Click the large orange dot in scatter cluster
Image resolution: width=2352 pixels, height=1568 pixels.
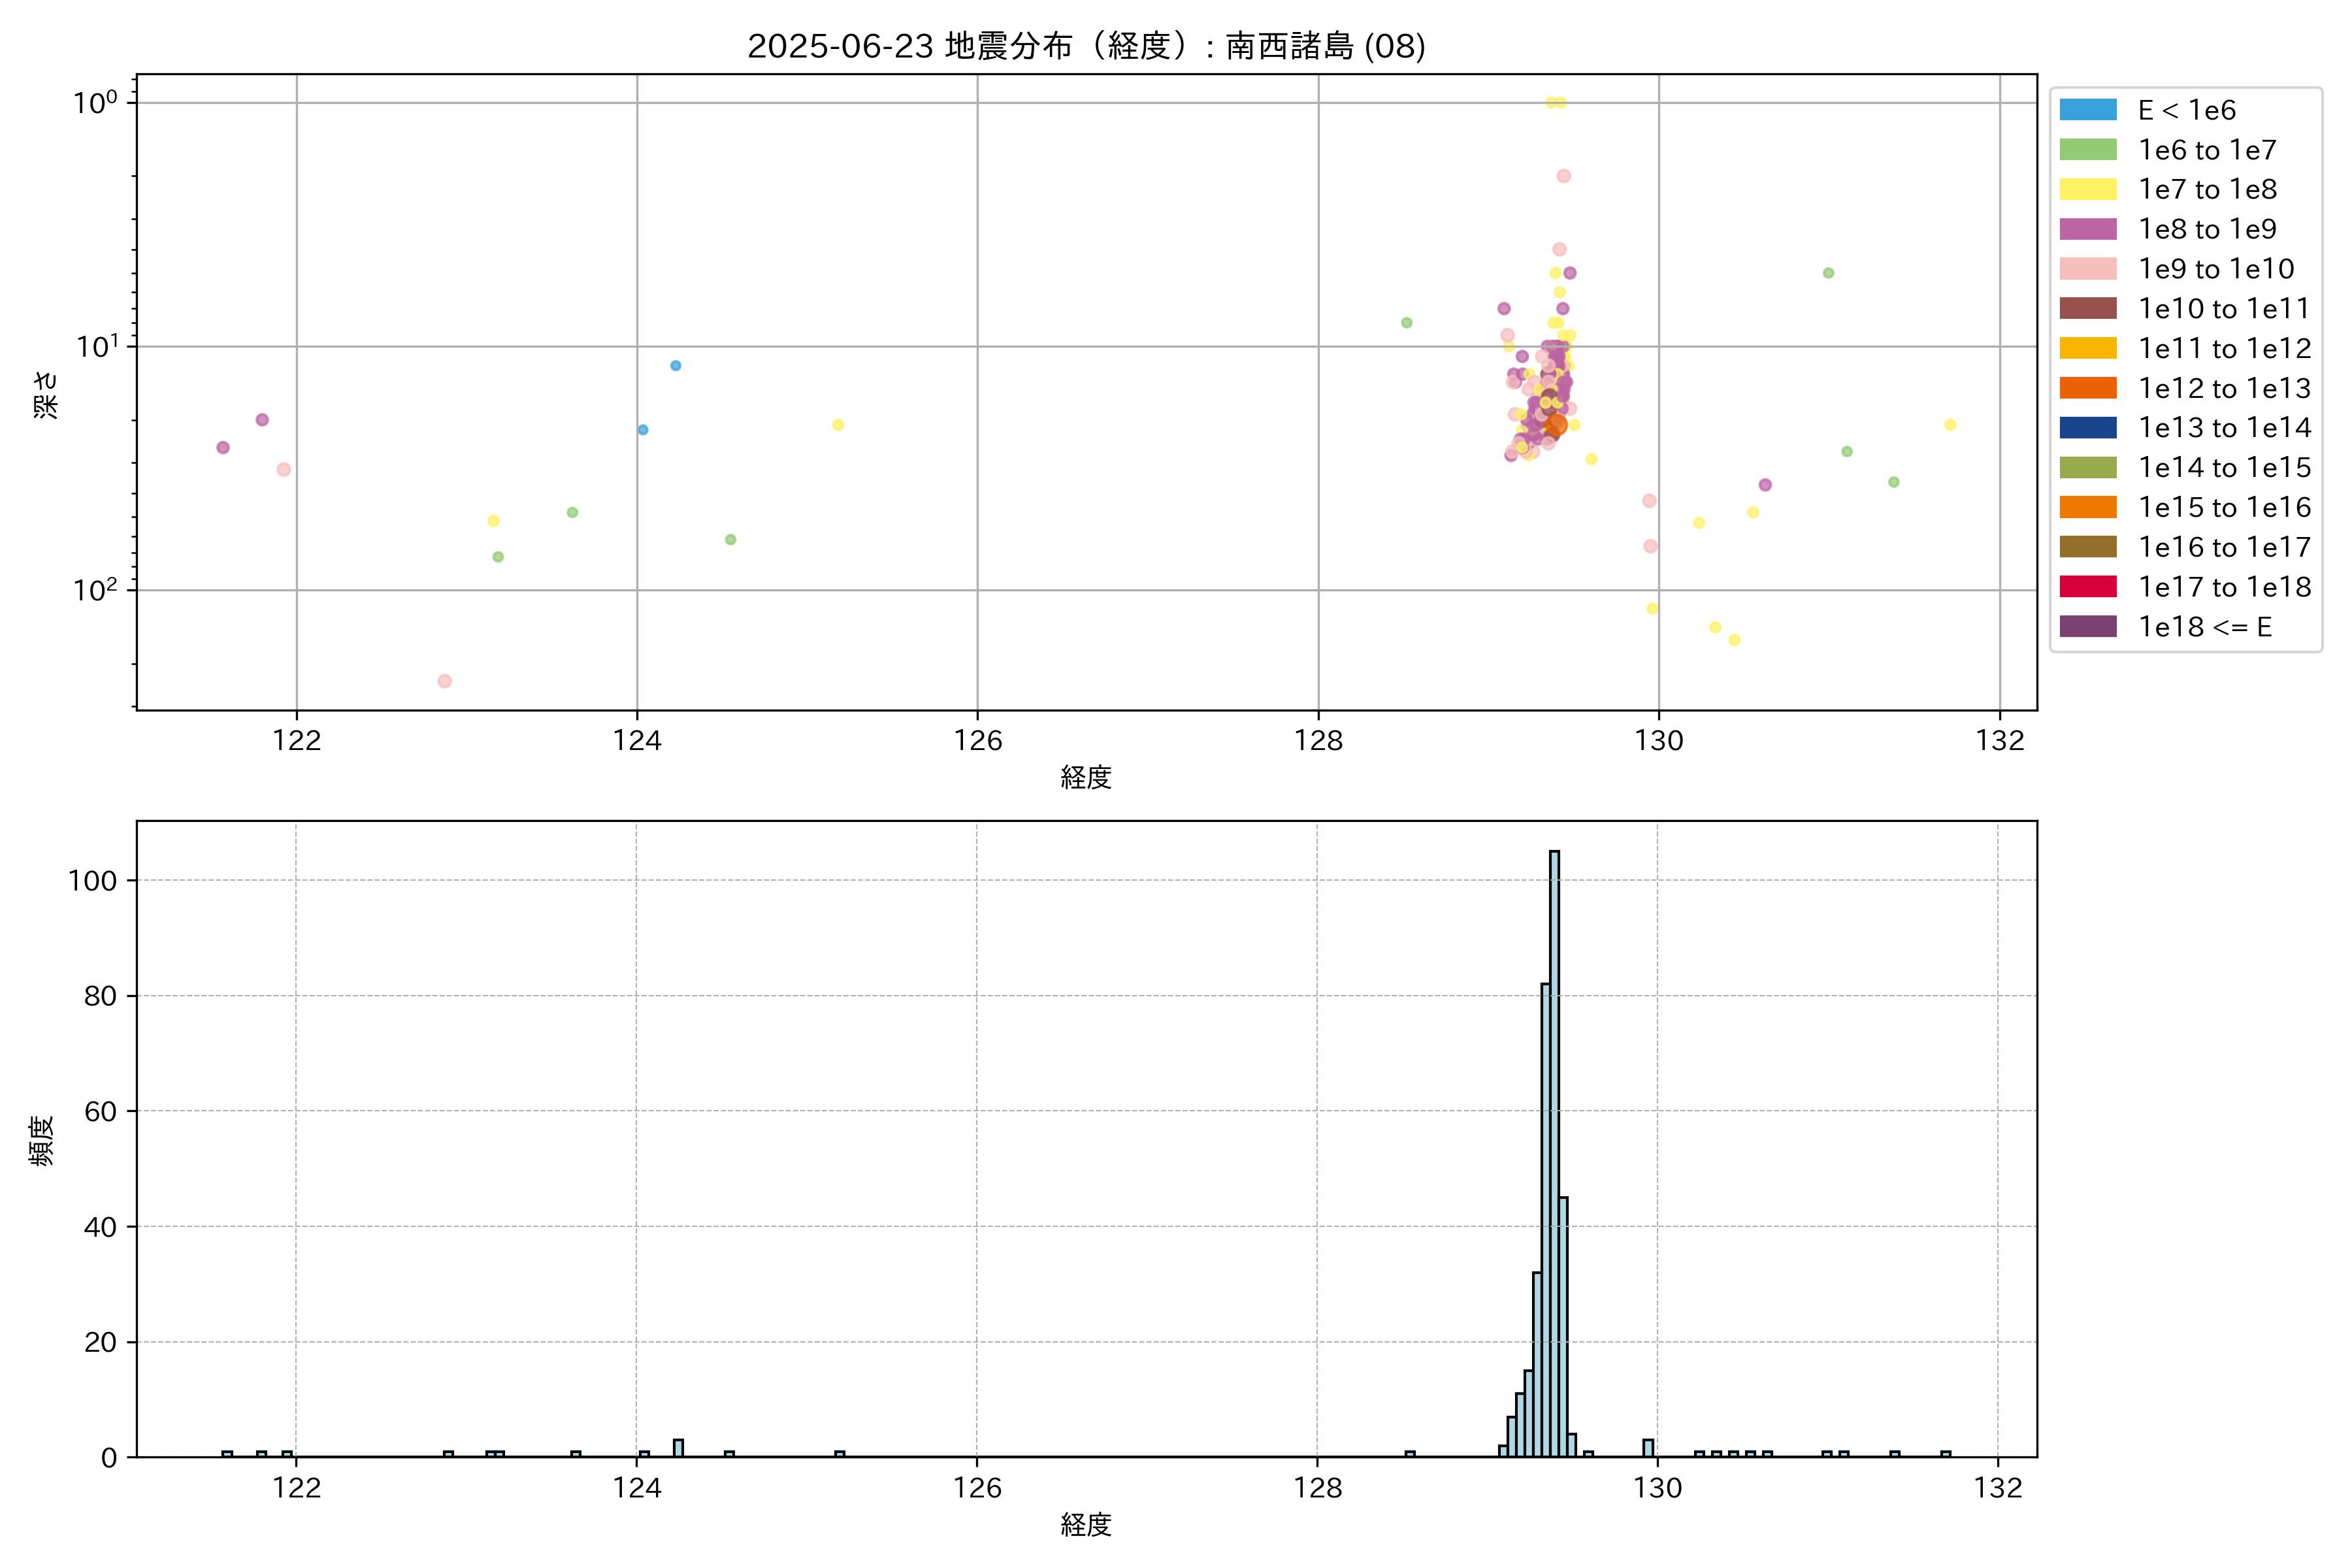tap(1556, 425)
